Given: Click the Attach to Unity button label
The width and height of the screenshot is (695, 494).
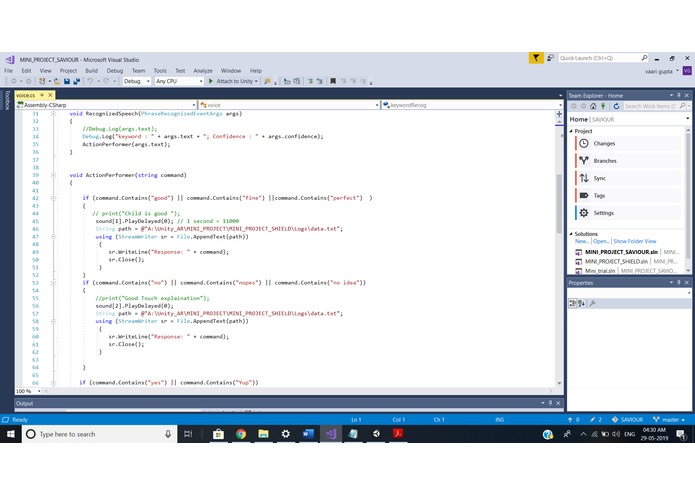Looking at the screenshot, I should point(234,81).
